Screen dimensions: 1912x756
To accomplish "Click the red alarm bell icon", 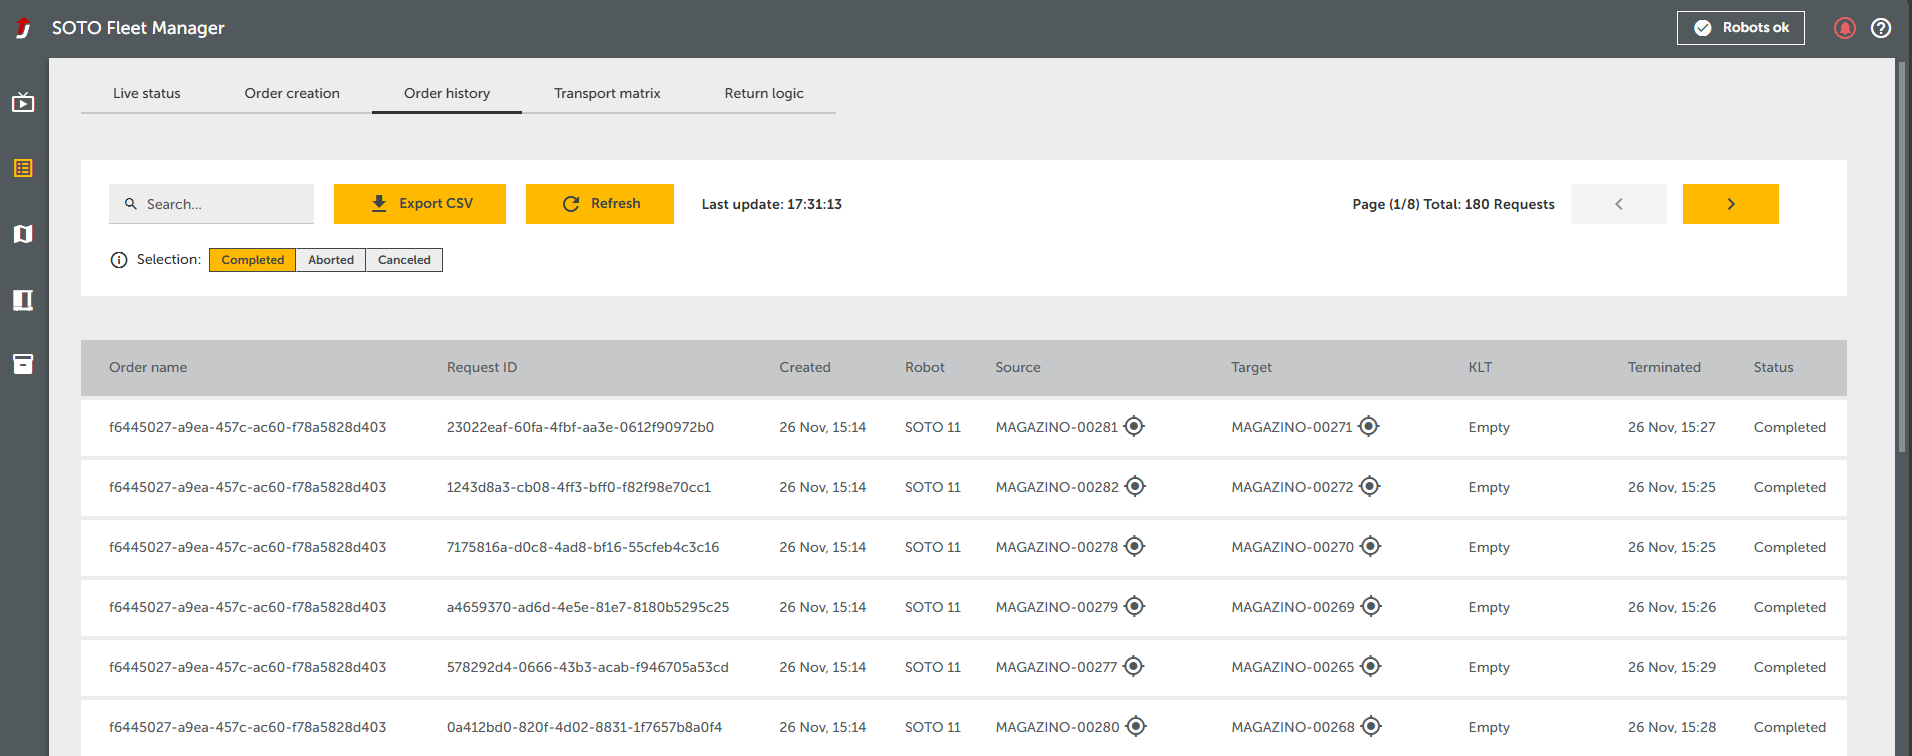I will (x=1845, y=28).
